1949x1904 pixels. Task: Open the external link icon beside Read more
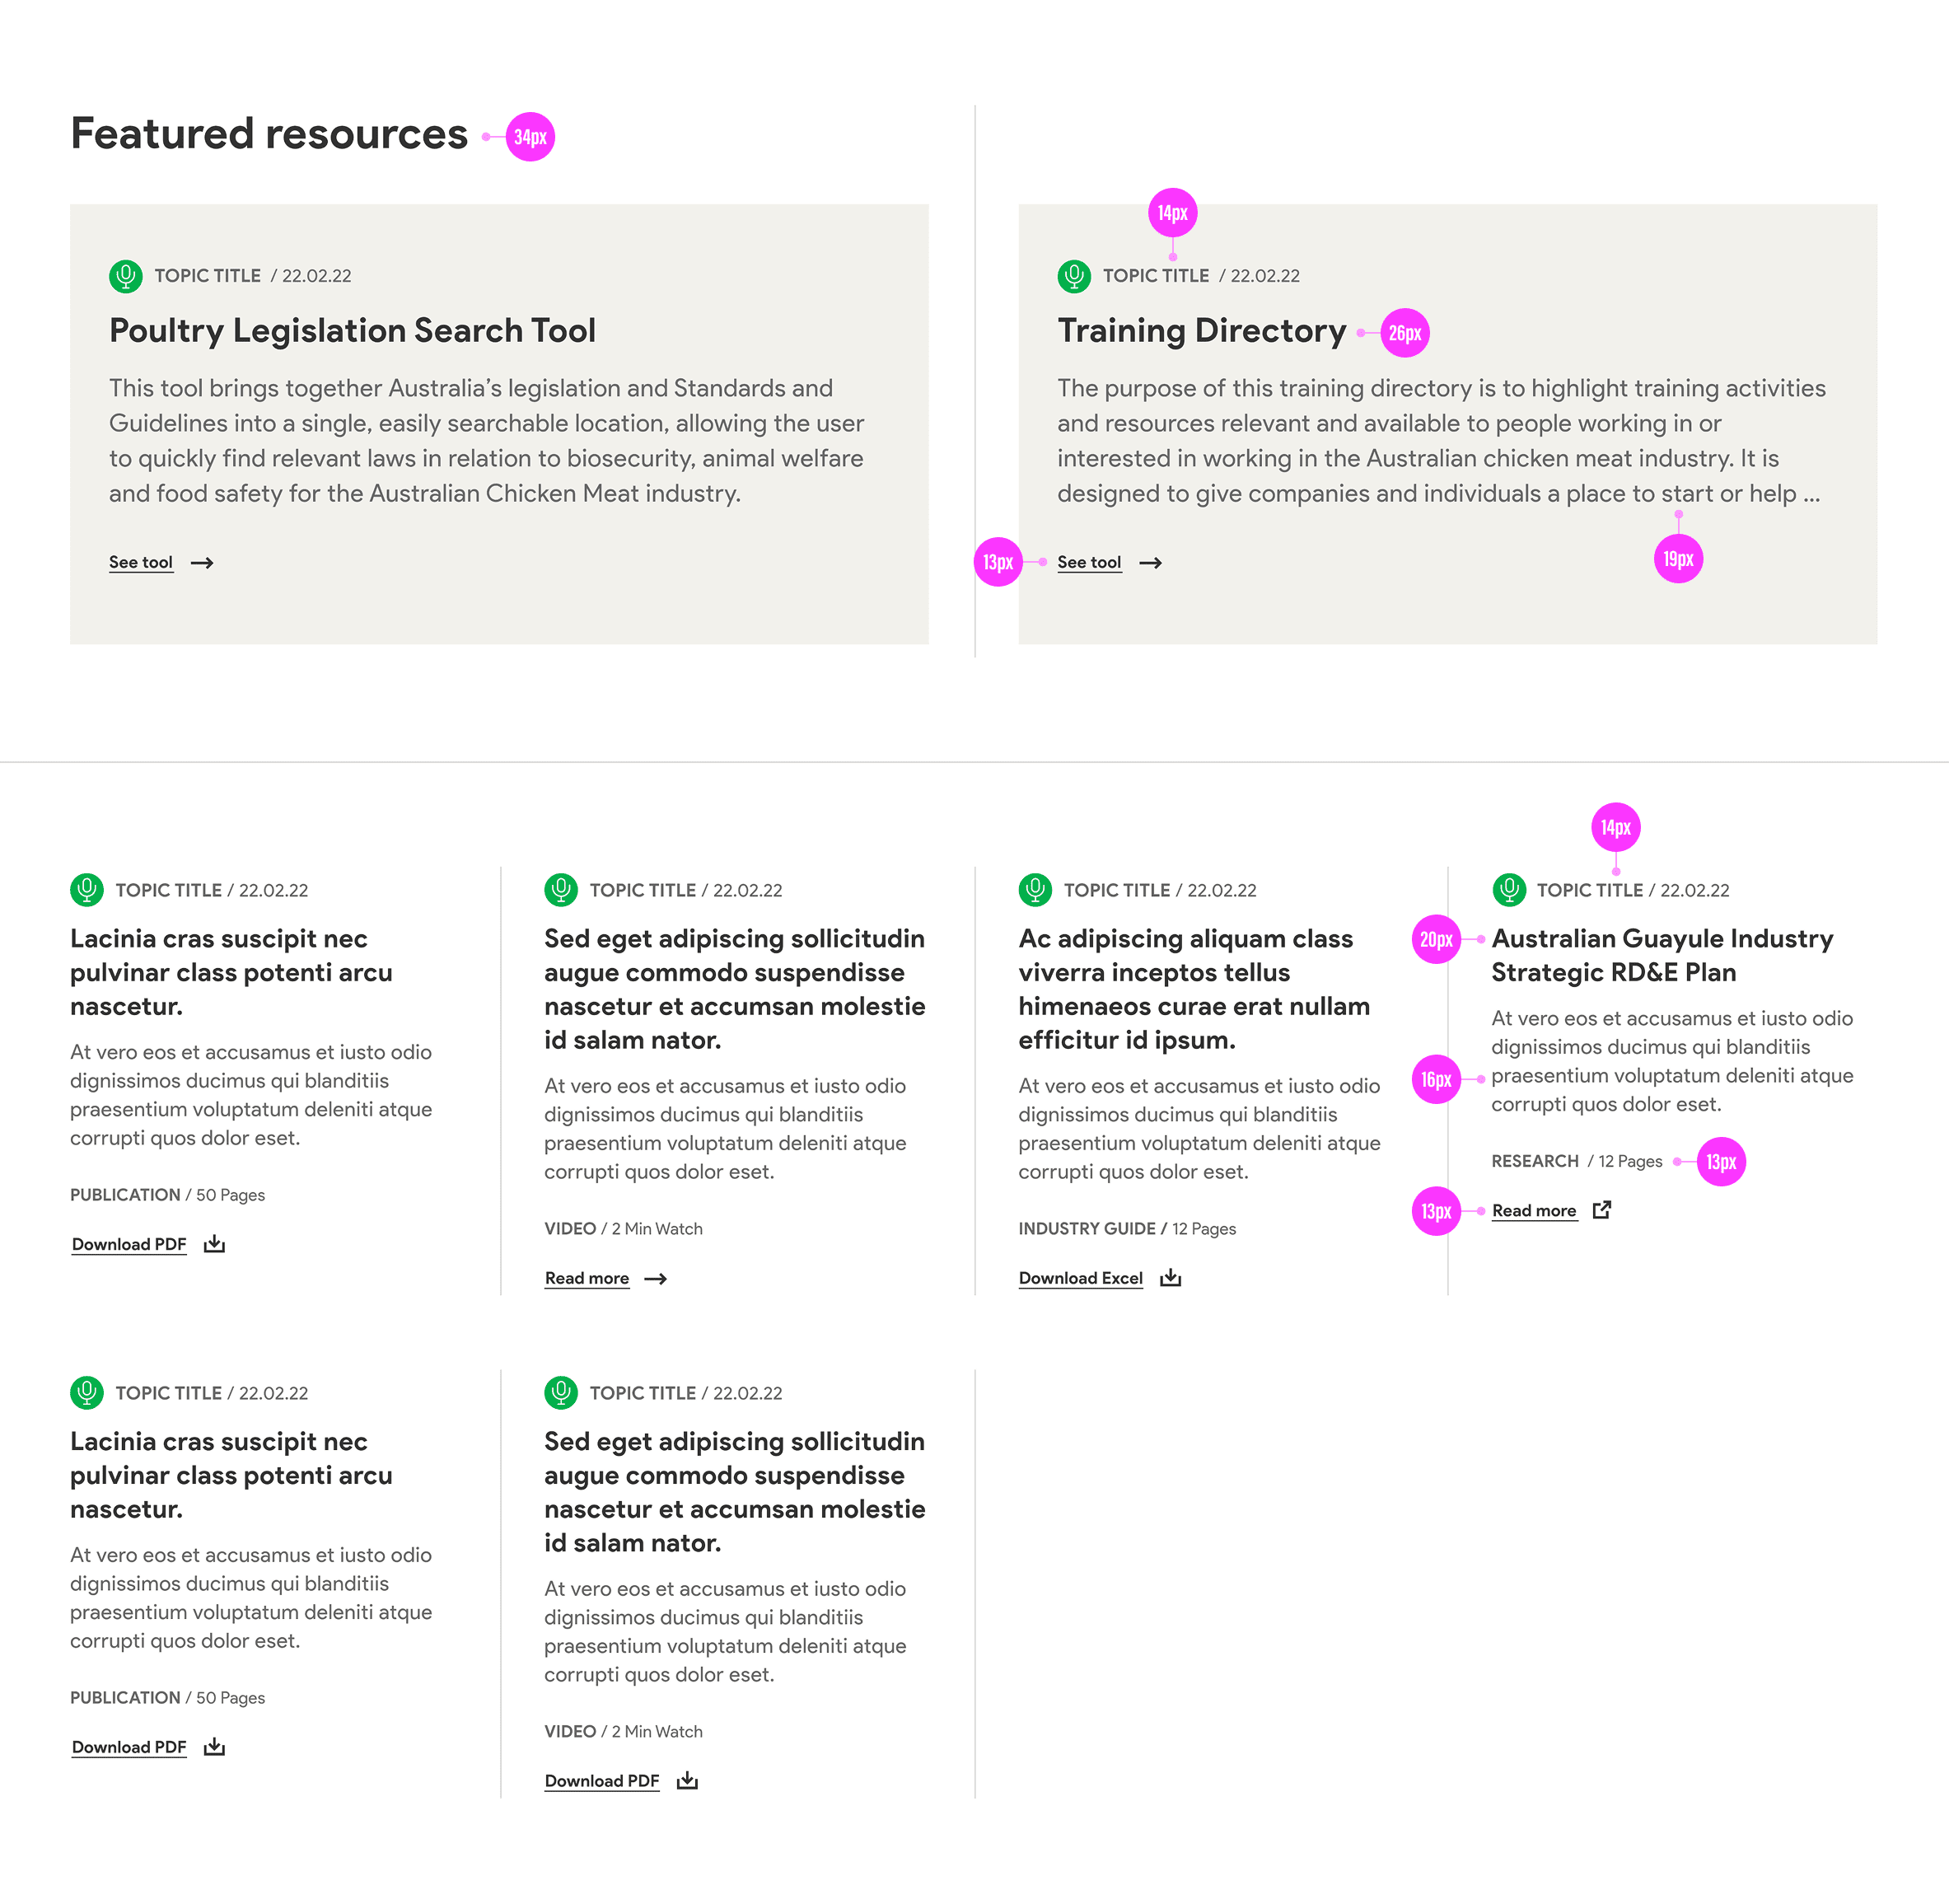(x=1602, y=1210)
